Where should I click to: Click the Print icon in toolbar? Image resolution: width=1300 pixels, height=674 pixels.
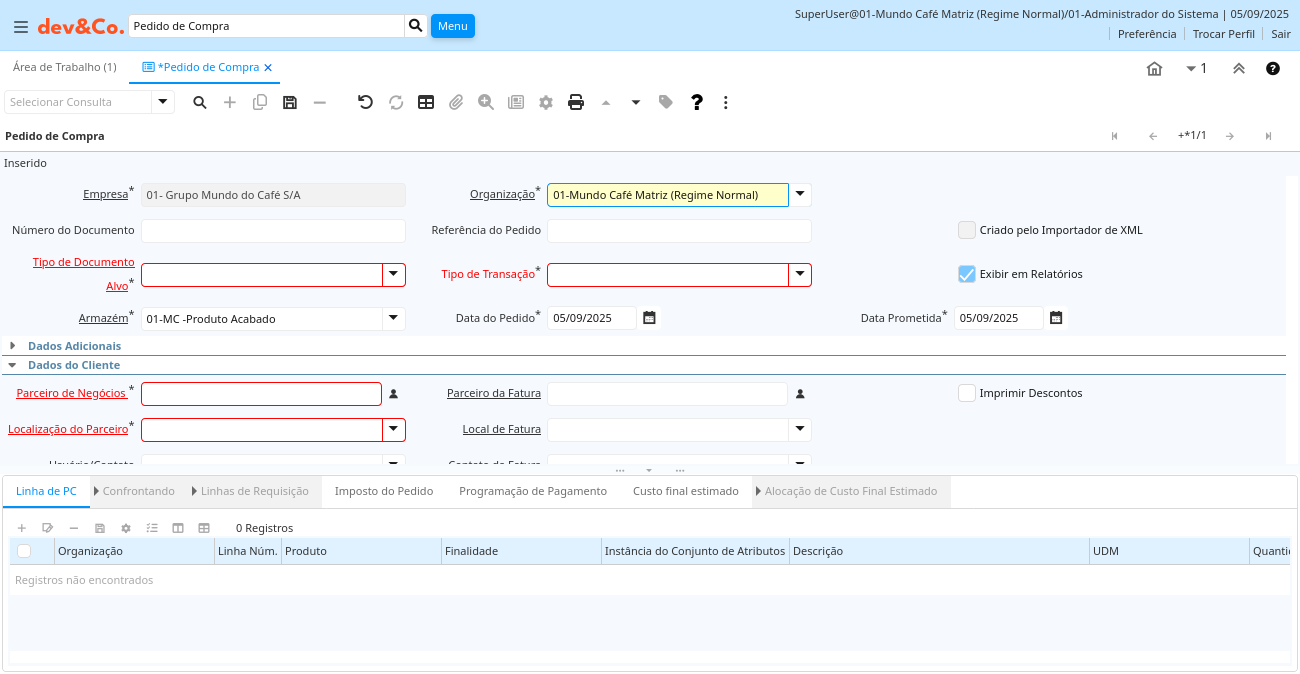click(576, 102)
